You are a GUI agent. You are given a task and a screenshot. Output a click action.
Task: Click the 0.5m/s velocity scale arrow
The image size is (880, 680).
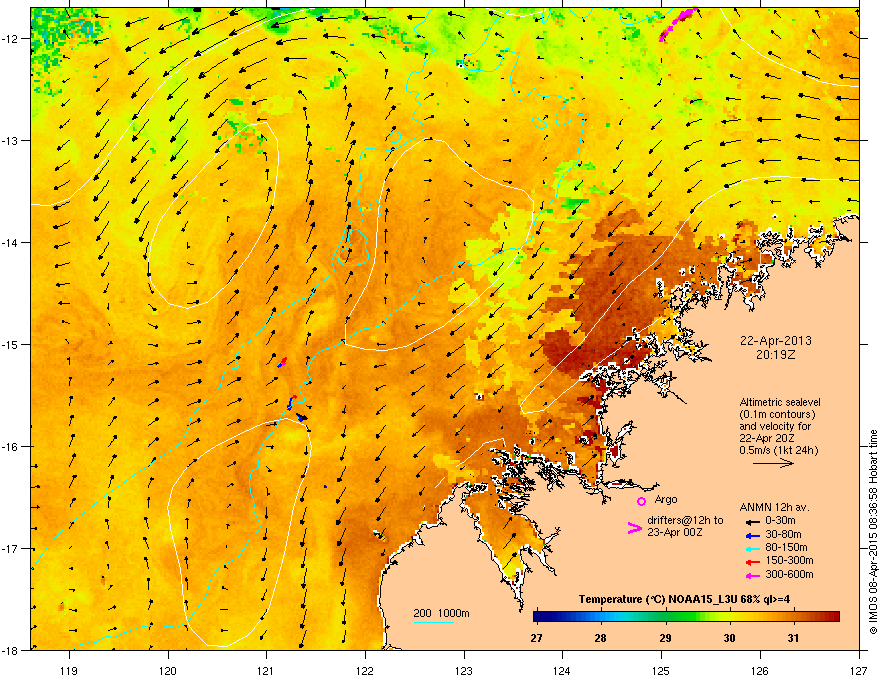click(773, 463)
